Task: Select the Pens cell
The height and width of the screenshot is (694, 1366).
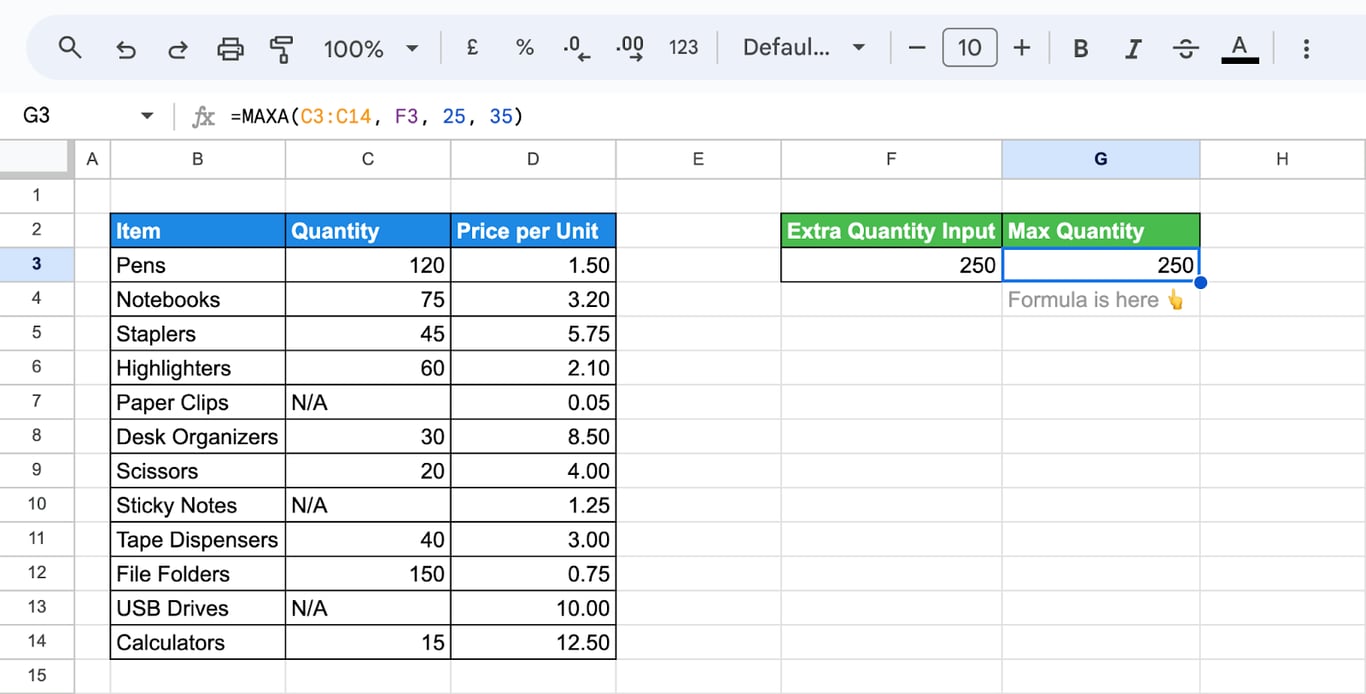Action: (197, 265)
